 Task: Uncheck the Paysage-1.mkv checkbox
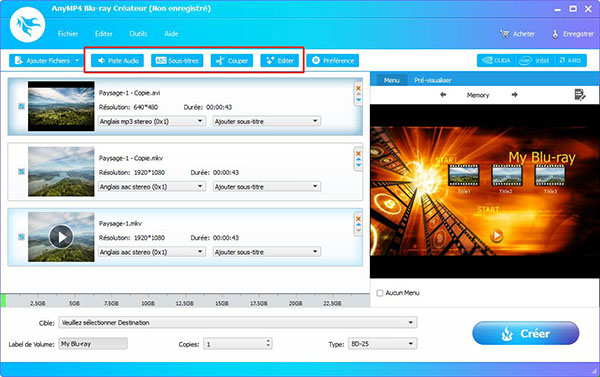tap(22, 237)
